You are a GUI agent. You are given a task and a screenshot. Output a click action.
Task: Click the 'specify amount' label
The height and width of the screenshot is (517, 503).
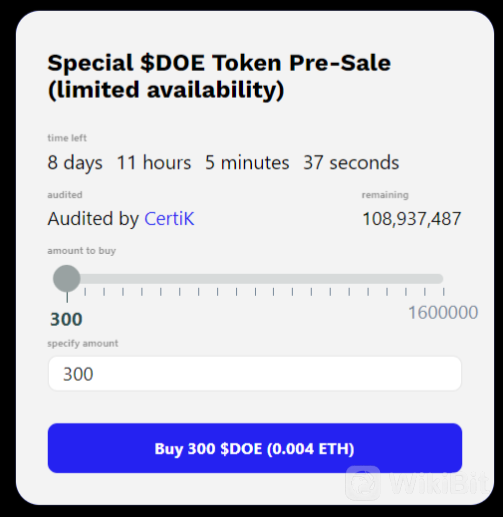[x=83, y=343]
